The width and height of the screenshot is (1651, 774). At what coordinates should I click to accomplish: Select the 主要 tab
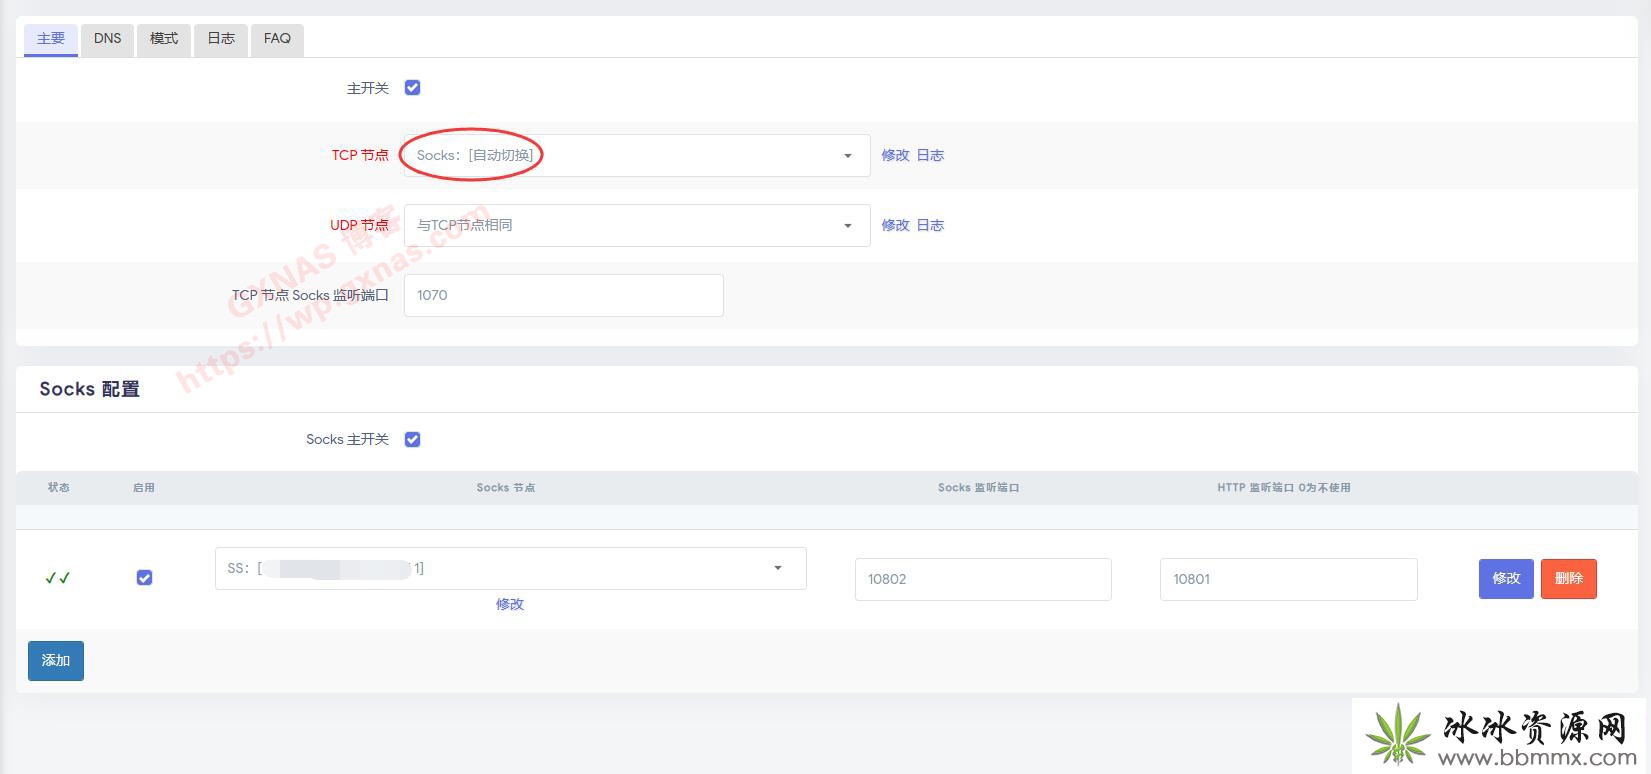click(51, 39)
